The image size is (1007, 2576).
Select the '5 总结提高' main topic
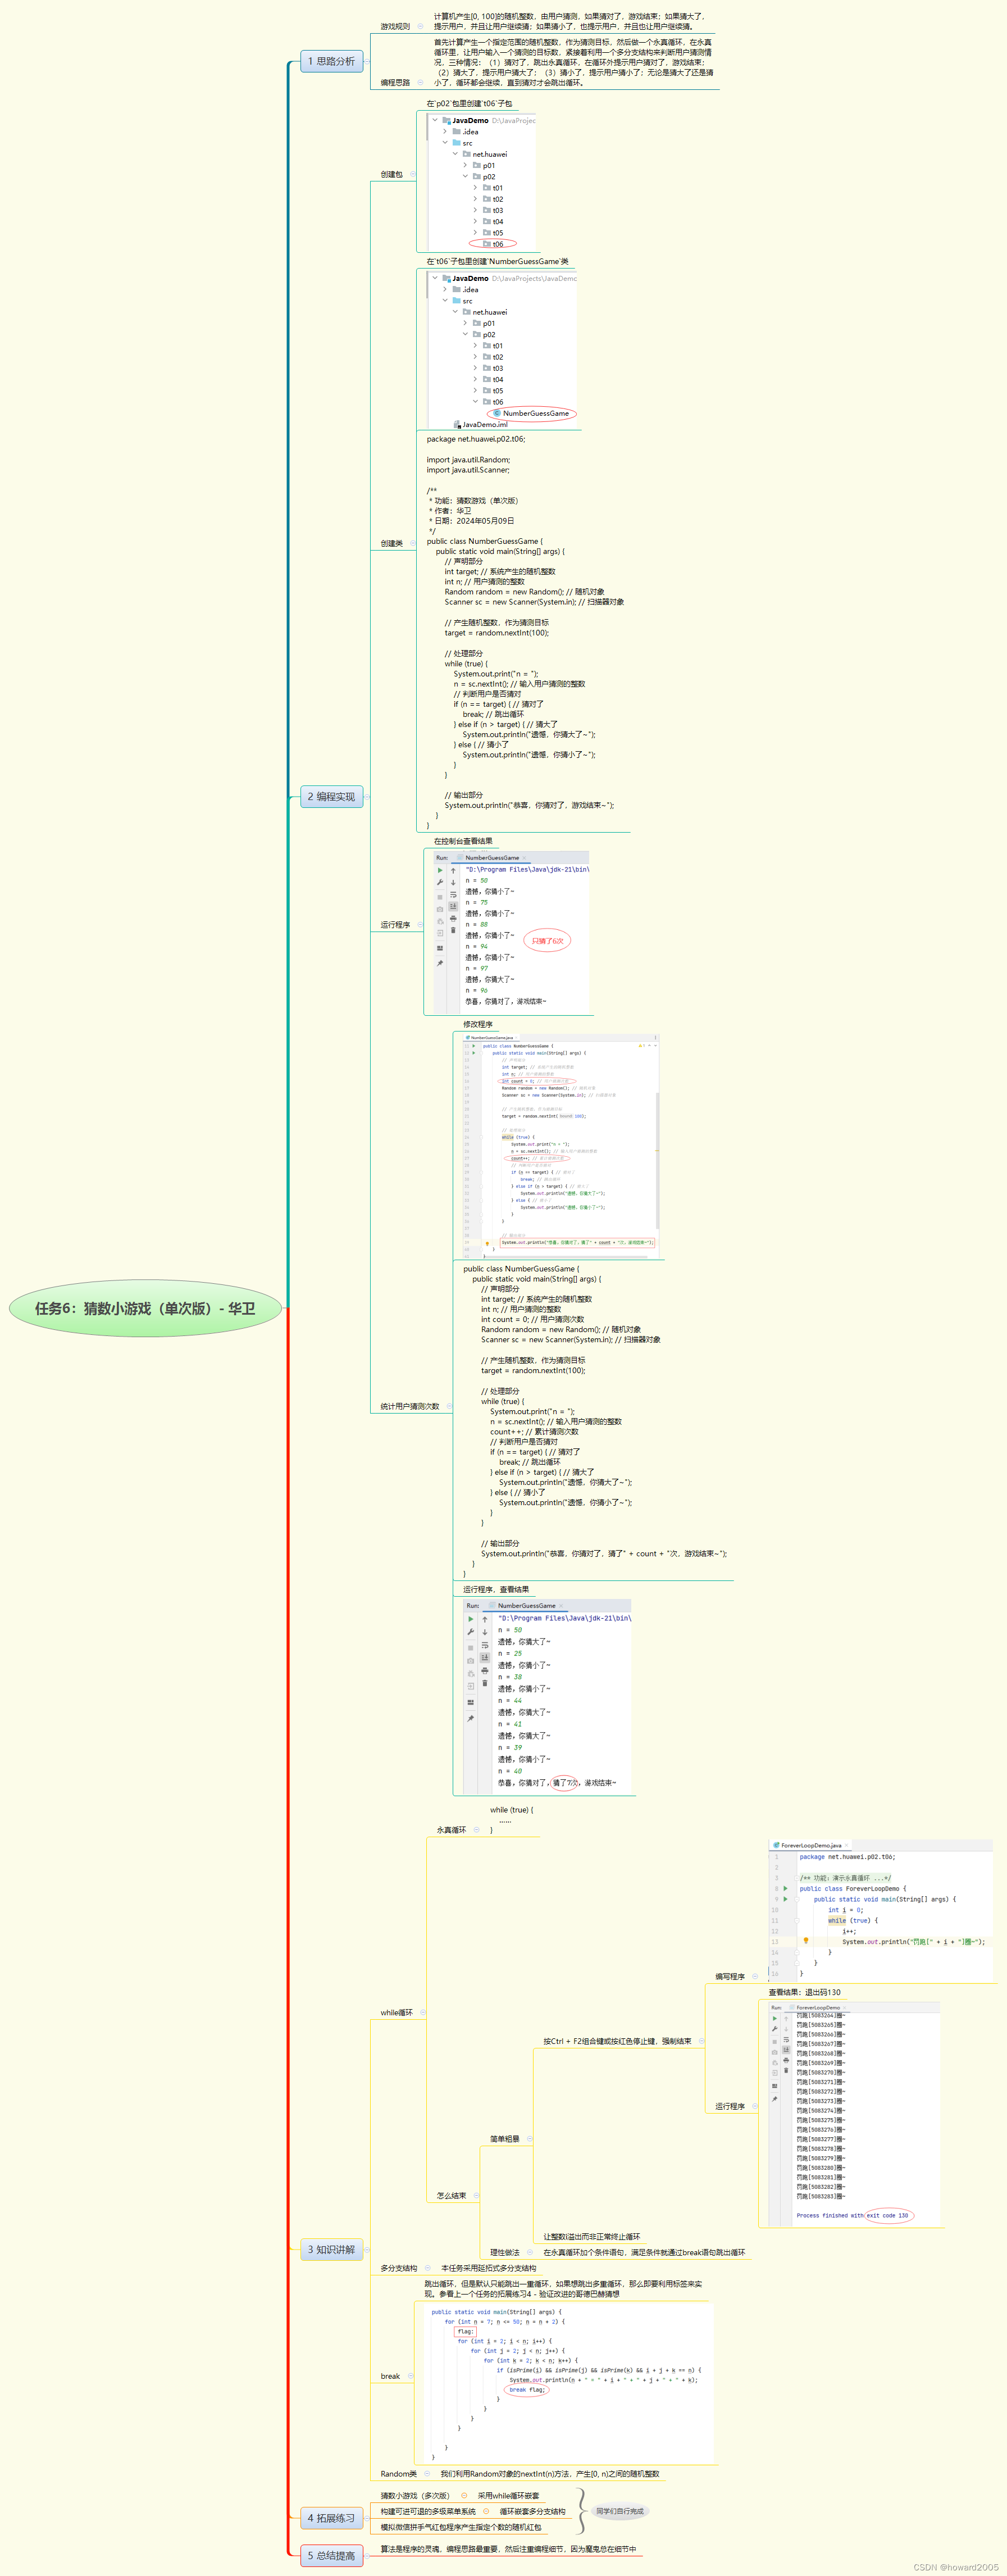331,2555
